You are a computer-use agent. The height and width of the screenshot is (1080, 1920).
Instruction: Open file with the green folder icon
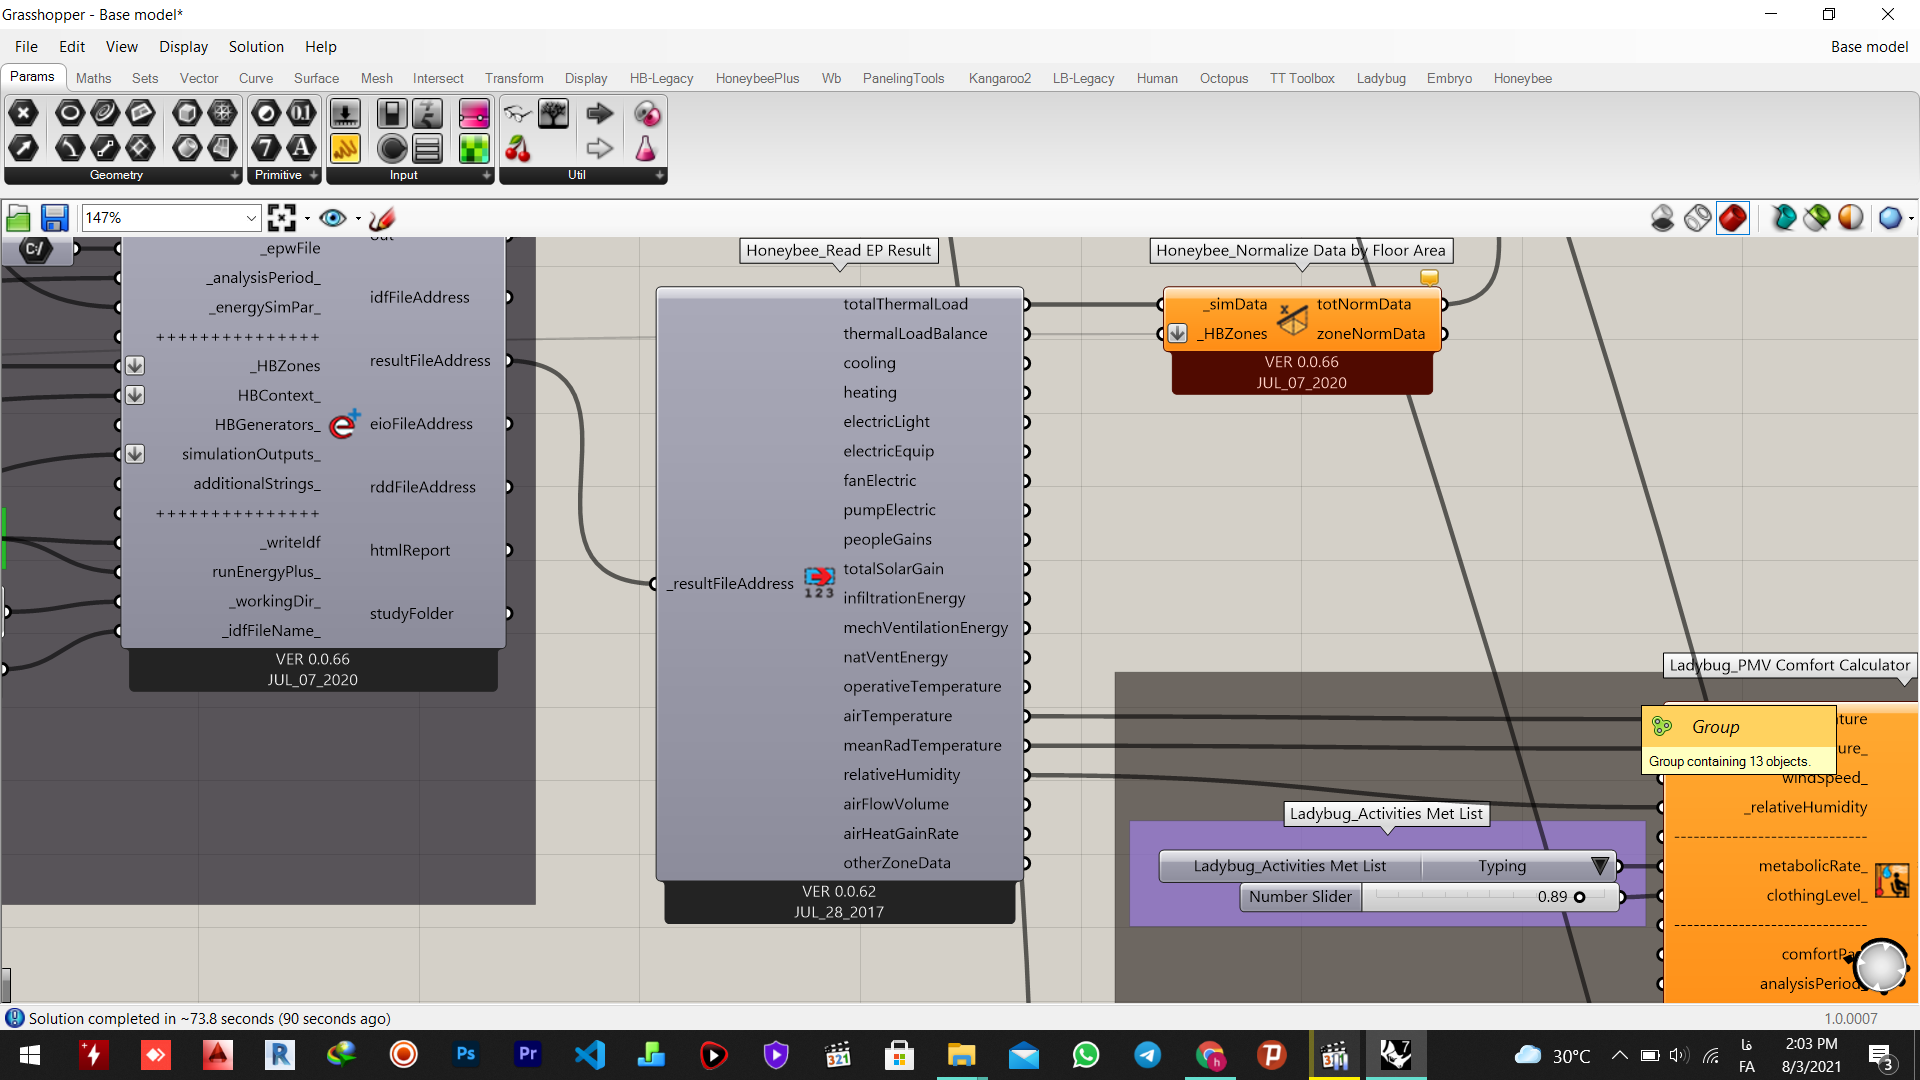click(x=18, y=217)
